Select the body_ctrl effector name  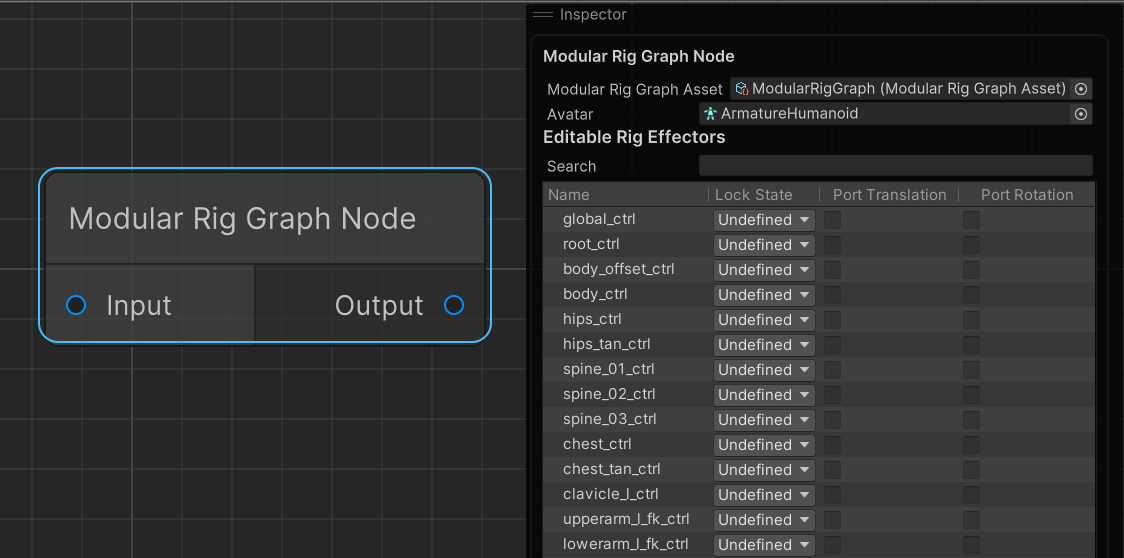pos(596,294)
